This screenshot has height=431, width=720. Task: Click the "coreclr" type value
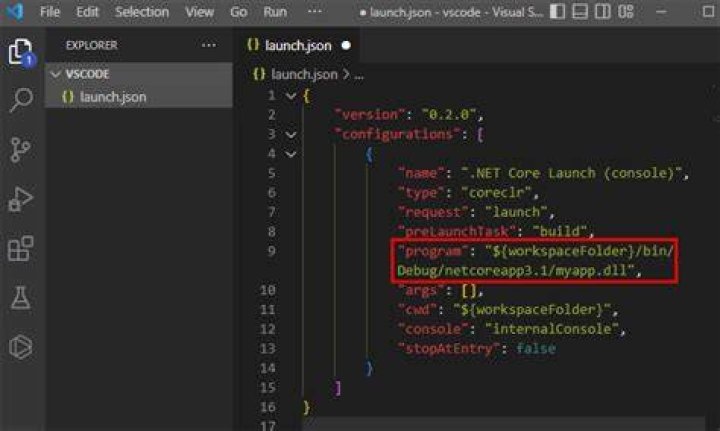click(x=496, y=193)
